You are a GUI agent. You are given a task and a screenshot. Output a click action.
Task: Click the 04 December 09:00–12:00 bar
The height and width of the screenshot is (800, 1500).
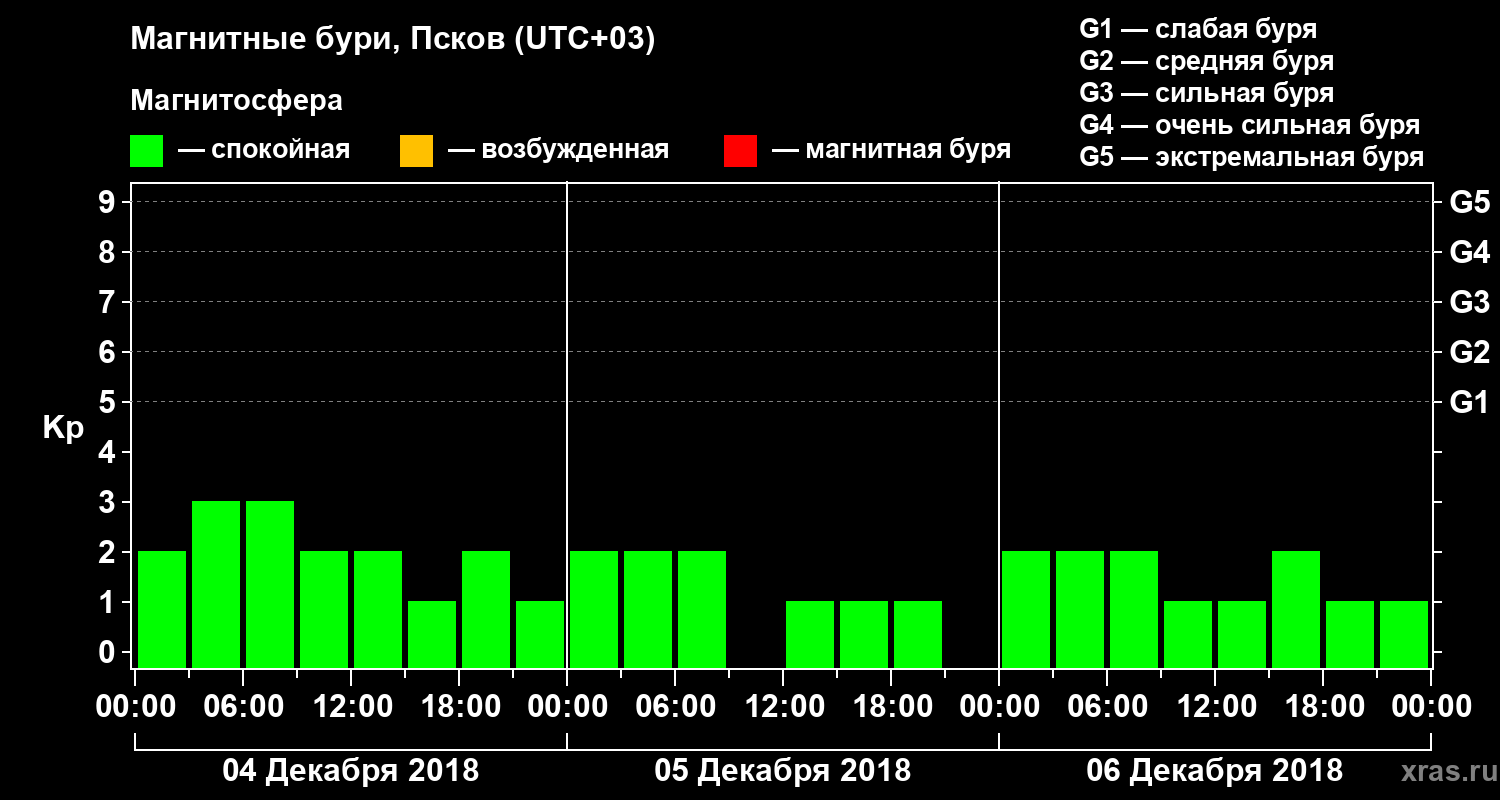[324, 609]
